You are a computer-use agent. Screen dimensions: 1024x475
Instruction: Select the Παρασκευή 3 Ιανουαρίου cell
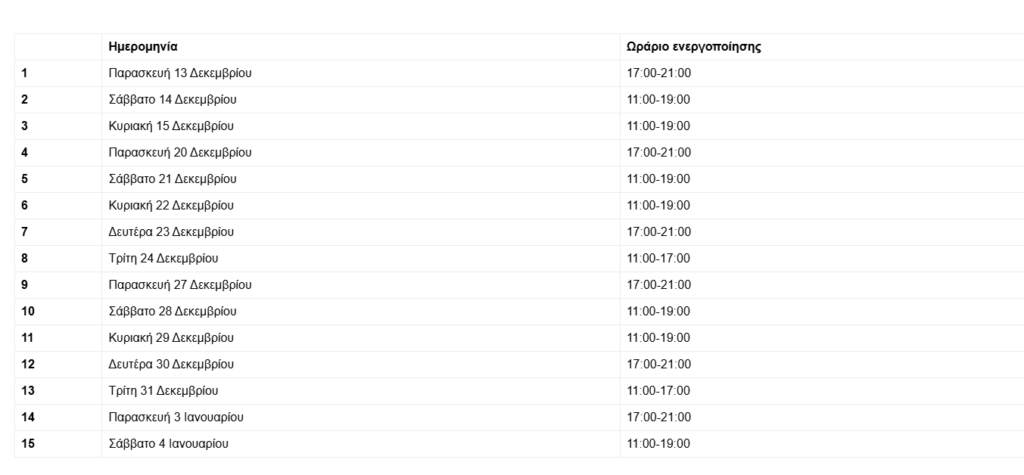tap(176, 418)
